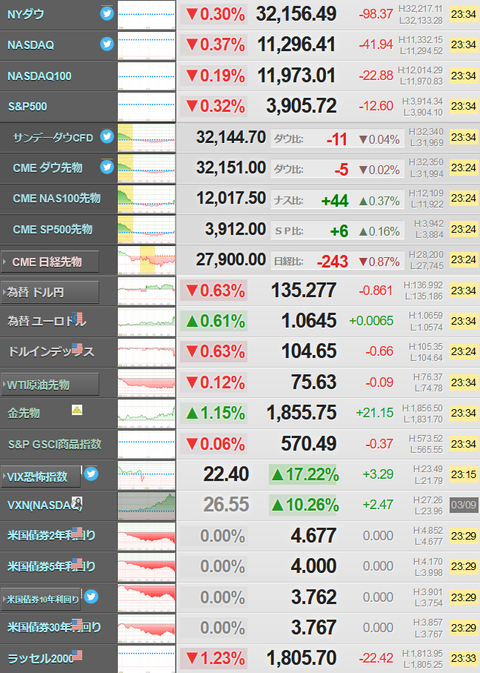Click the small icon on the VXN(NASDAQ) label

[77, 502]
